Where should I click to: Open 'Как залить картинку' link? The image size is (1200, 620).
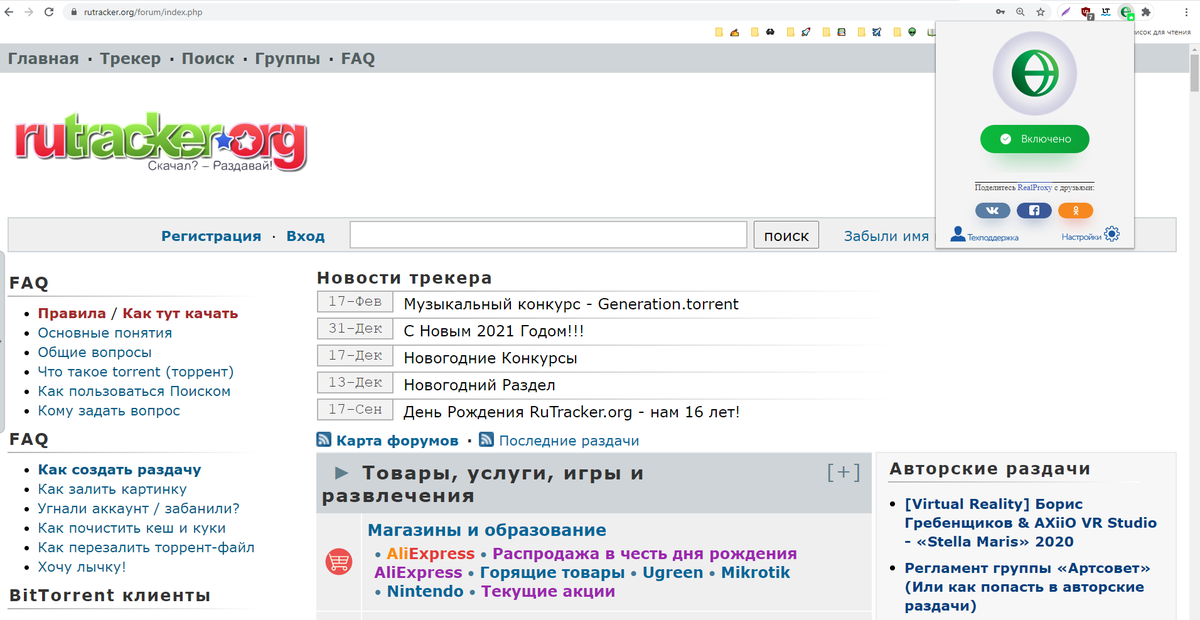112,489
